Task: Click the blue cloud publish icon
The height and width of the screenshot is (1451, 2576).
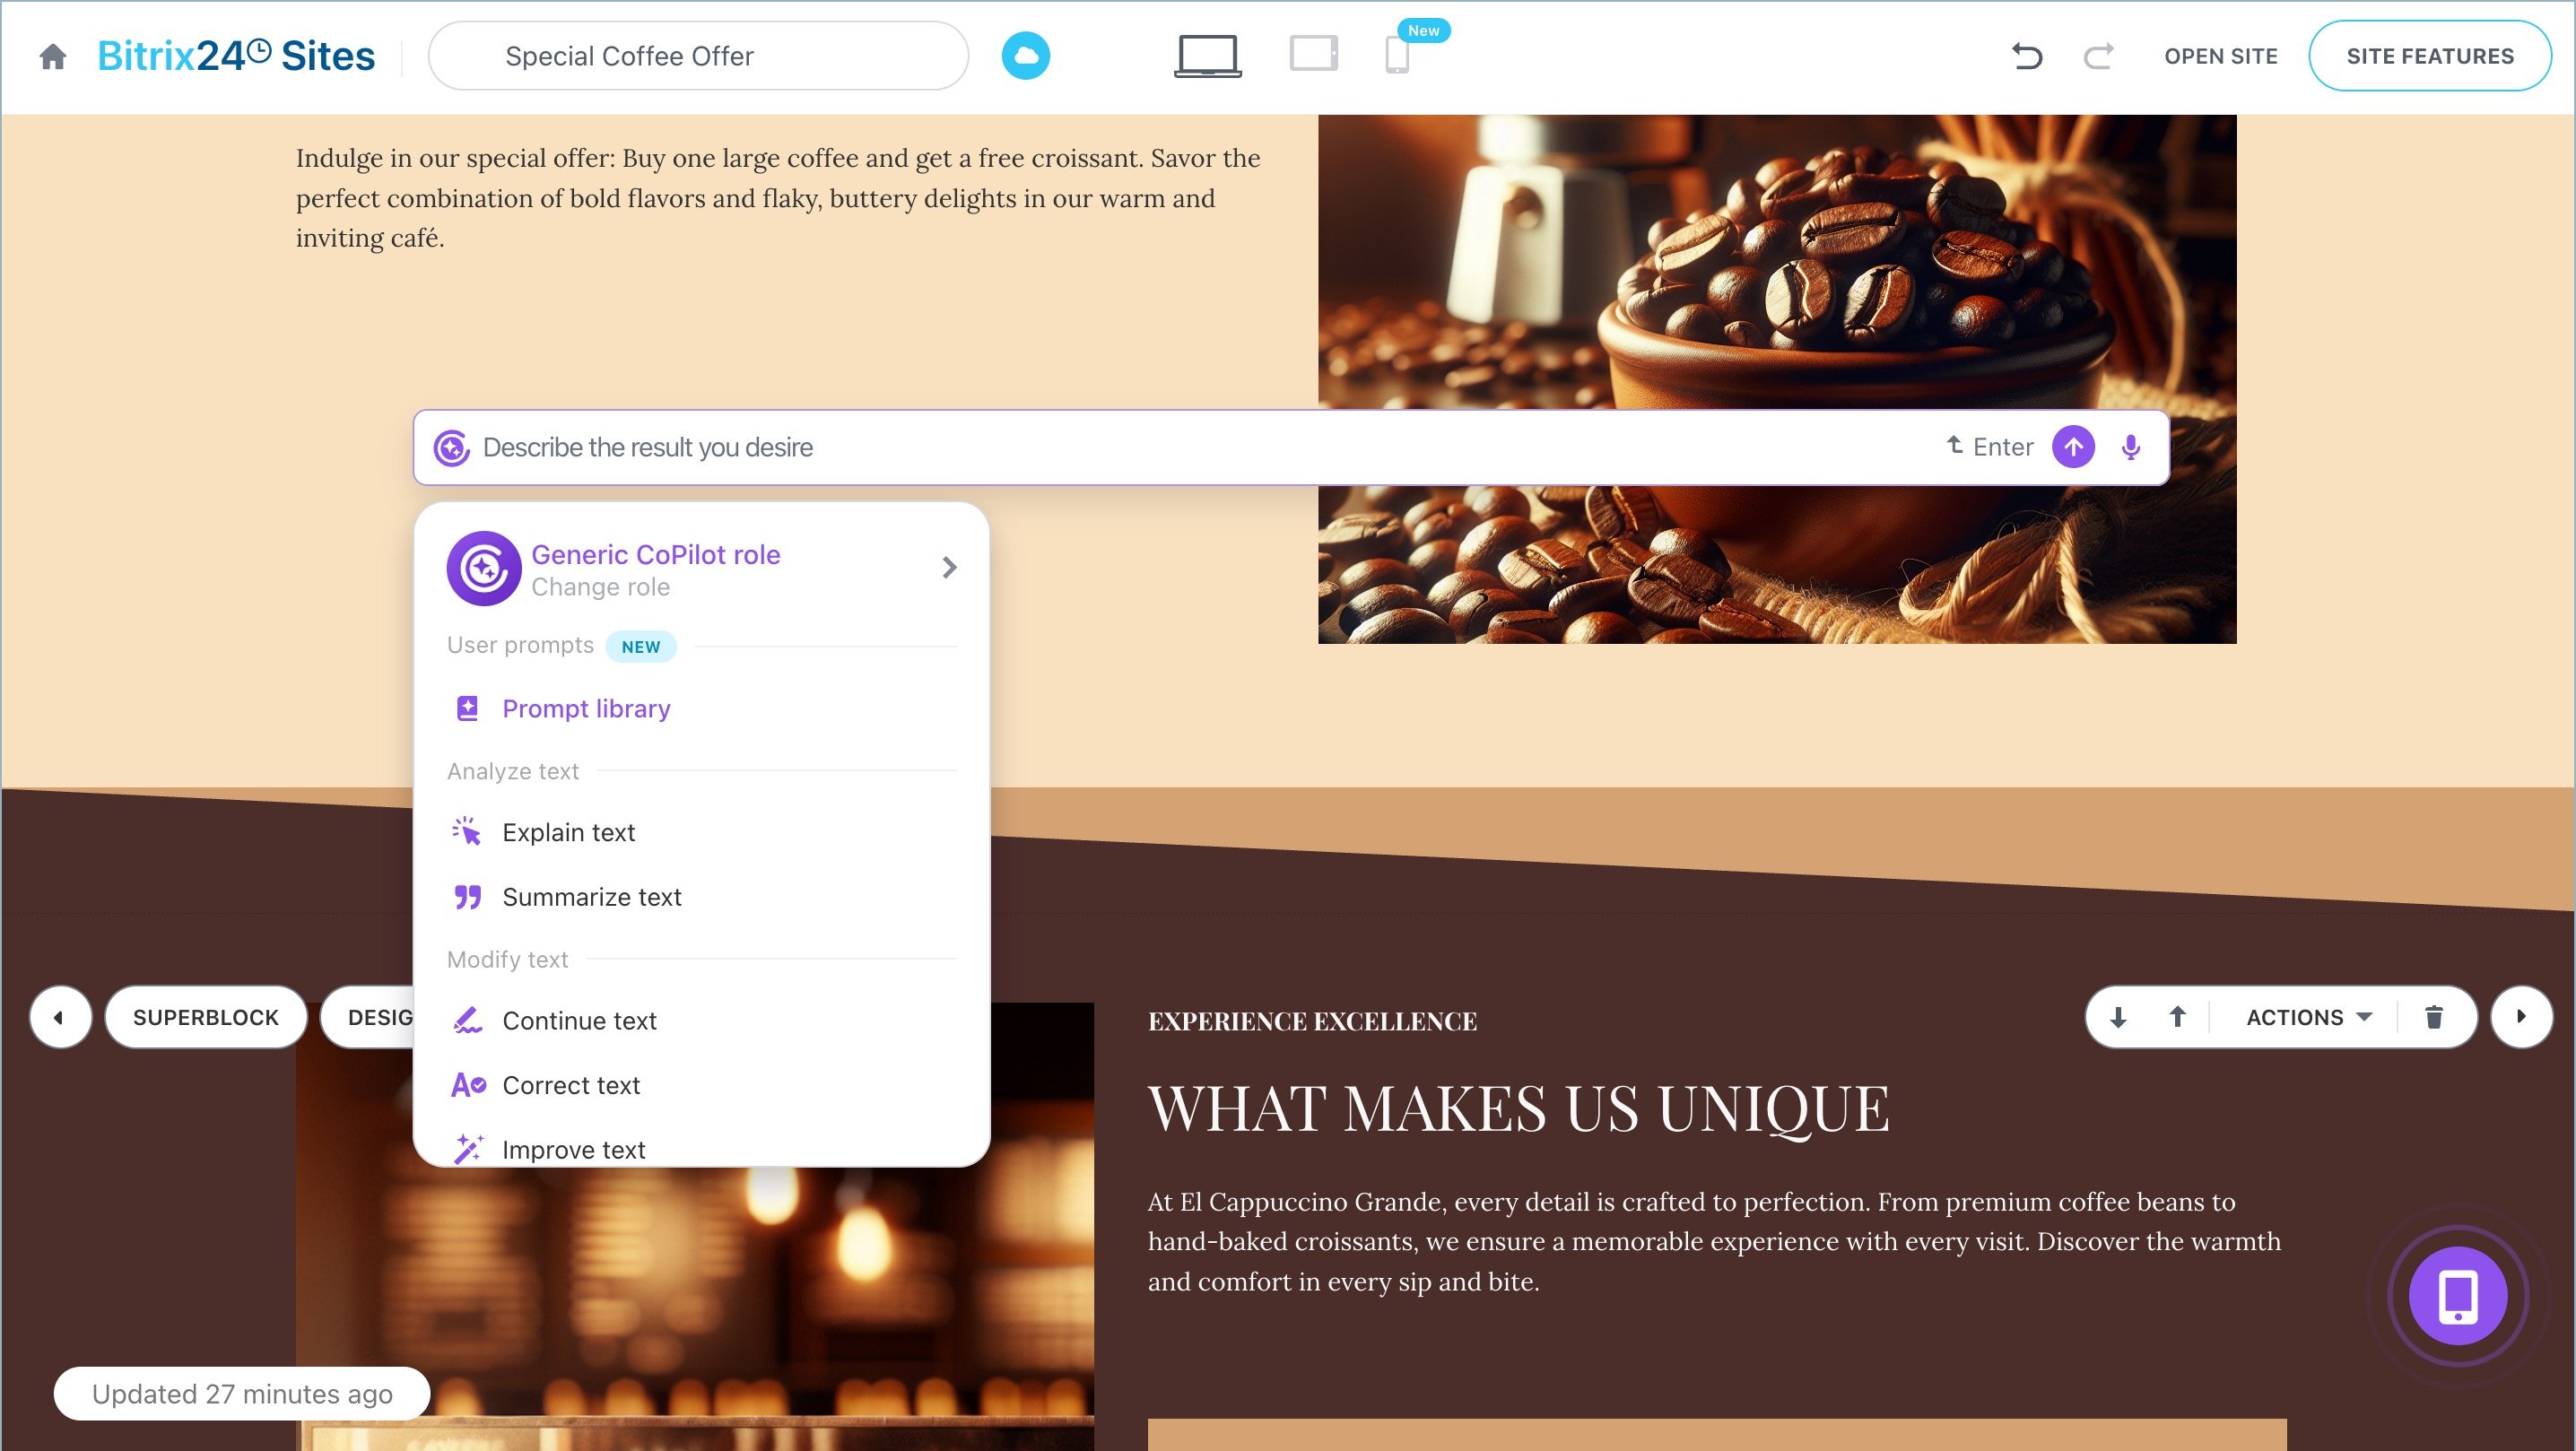Action: click(x=1025, y=56)
